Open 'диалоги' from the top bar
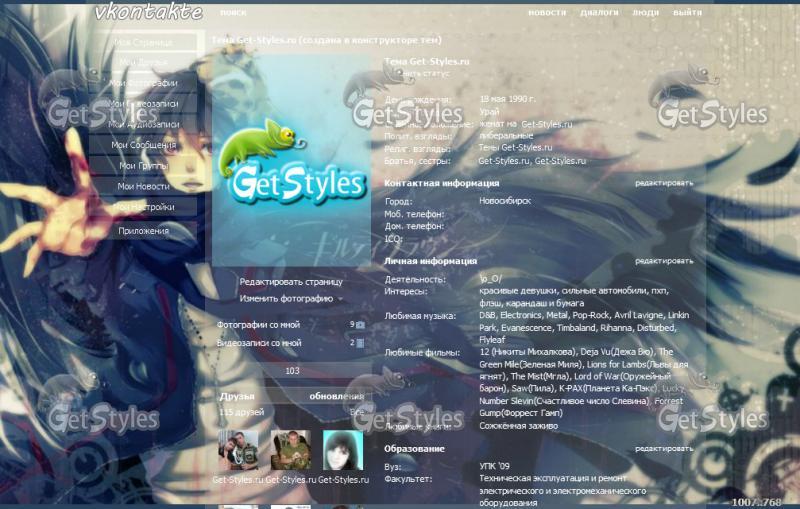The image size is (800, 509). (599, 13)
